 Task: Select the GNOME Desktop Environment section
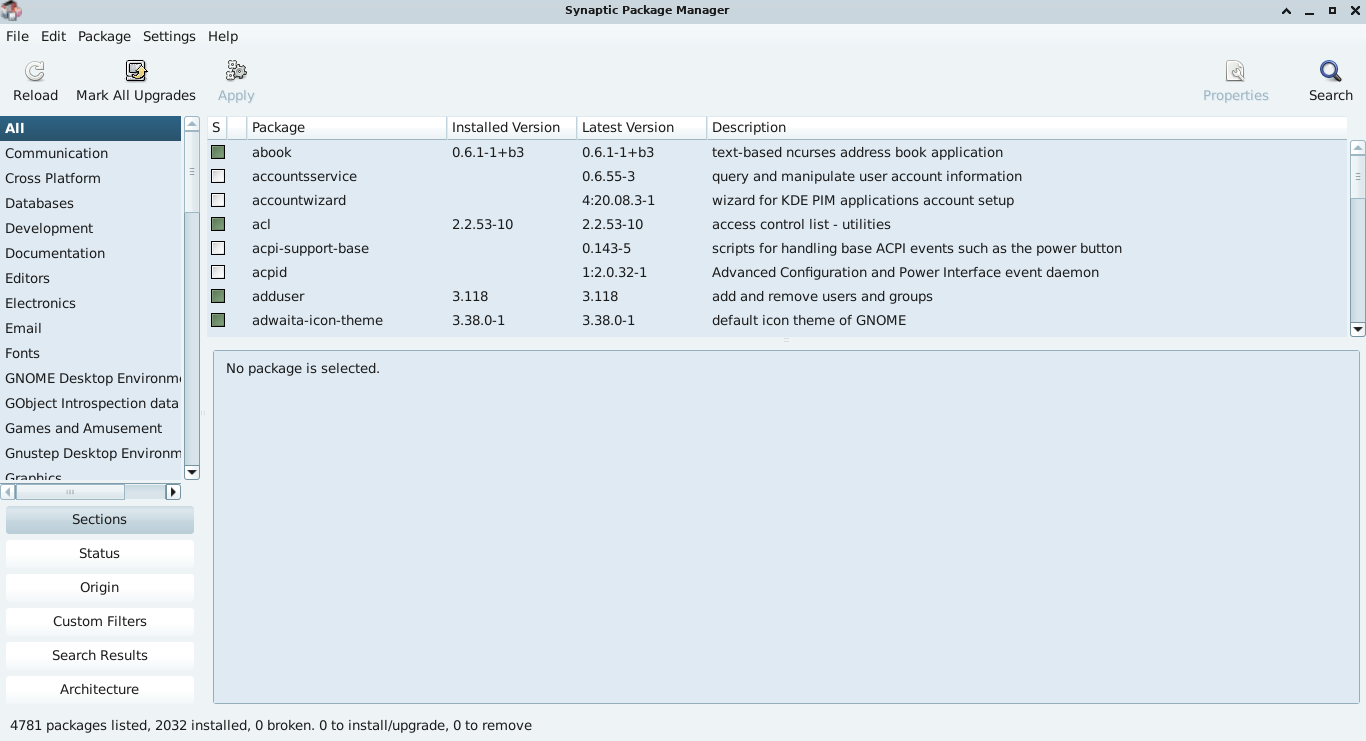pos(92,378)
